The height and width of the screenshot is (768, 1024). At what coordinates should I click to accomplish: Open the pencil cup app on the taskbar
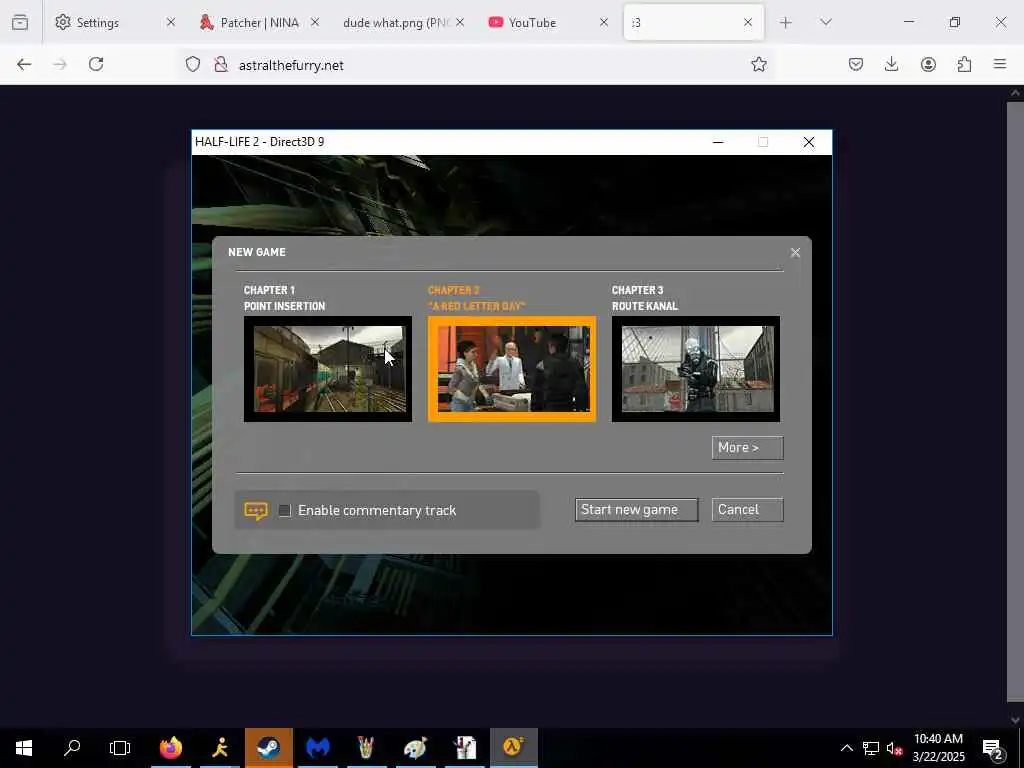click(x=366, y=747)
